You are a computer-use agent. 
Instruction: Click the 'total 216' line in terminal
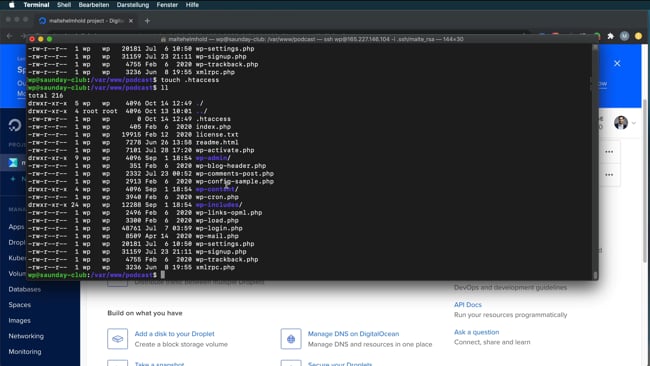[x=46, y=95]
